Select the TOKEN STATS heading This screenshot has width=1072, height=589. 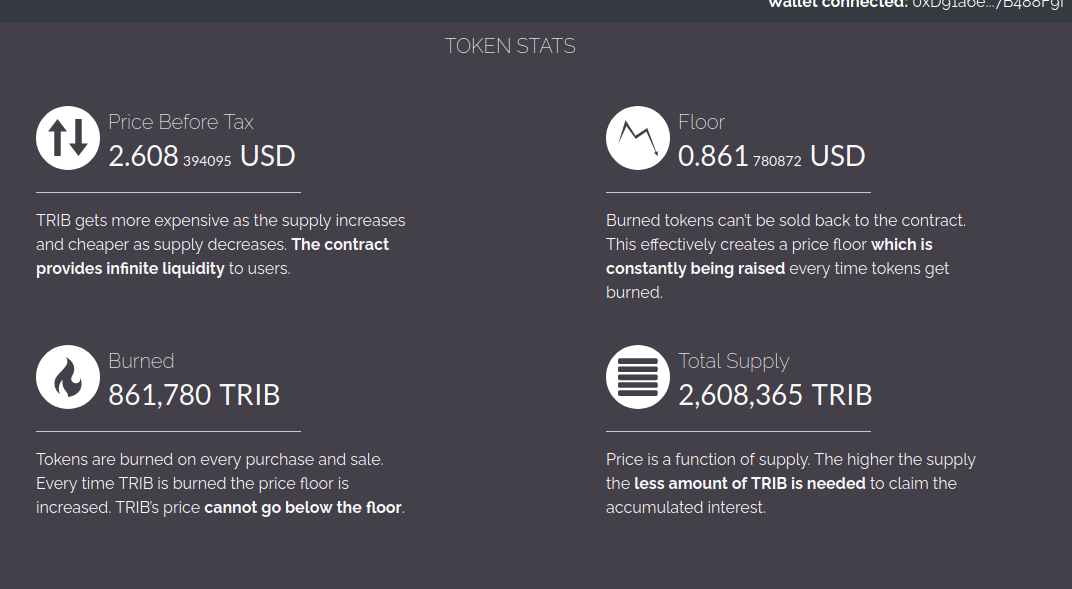[x=510, y=46]
